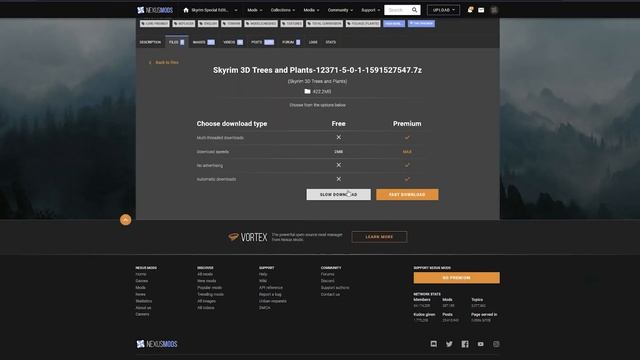Image resolution: width=640 pixels, height=360 pixels.
Task: Open the footer Home link
Action: coord(141,274)
